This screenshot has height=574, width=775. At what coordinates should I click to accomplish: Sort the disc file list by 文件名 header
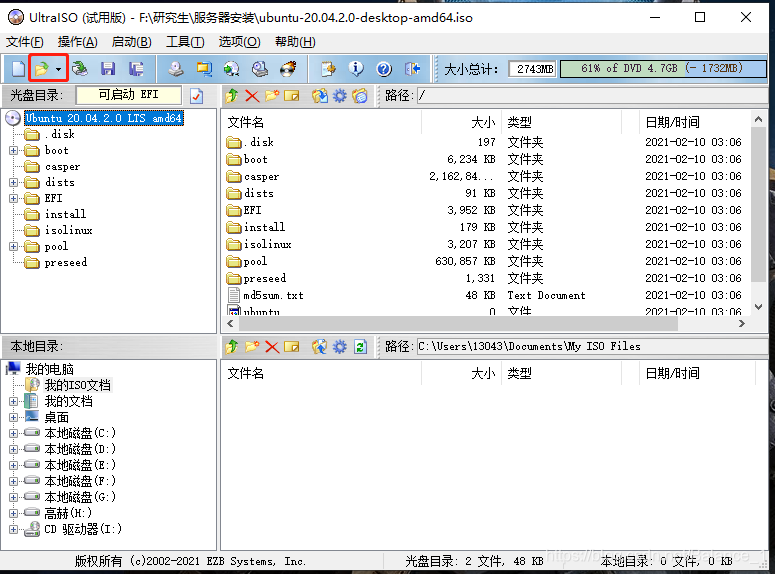(x=322, y=122)
